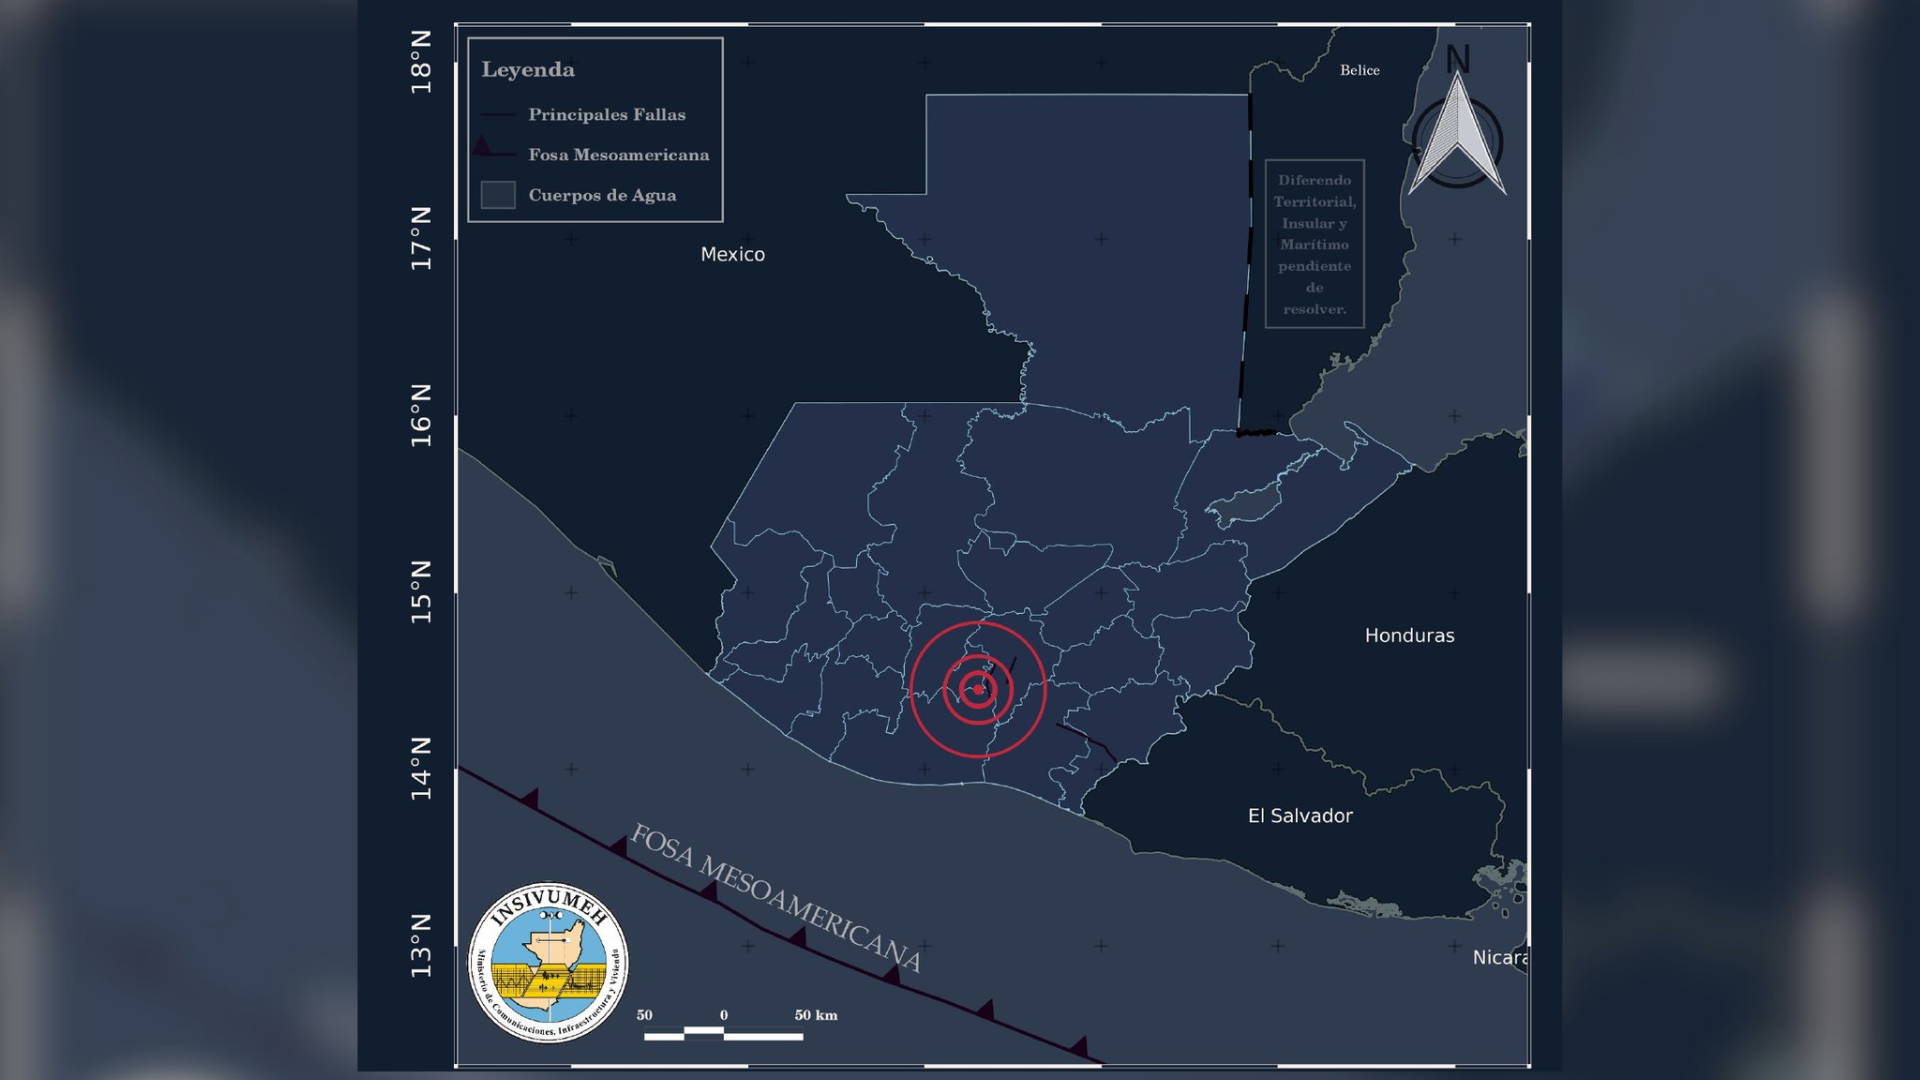Click the 16°N latitude label
The image size is (1920, 1080).
pos(421,415)
